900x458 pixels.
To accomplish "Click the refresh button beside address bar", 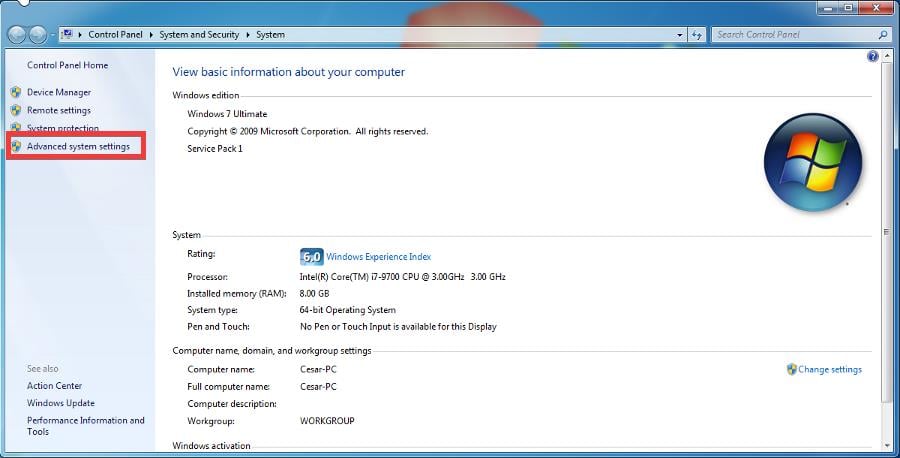I will click(696, 35).
